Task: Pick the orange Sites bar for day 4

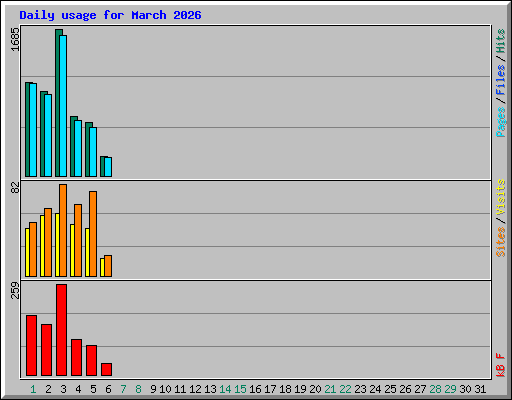Action: tap(78, 240)
